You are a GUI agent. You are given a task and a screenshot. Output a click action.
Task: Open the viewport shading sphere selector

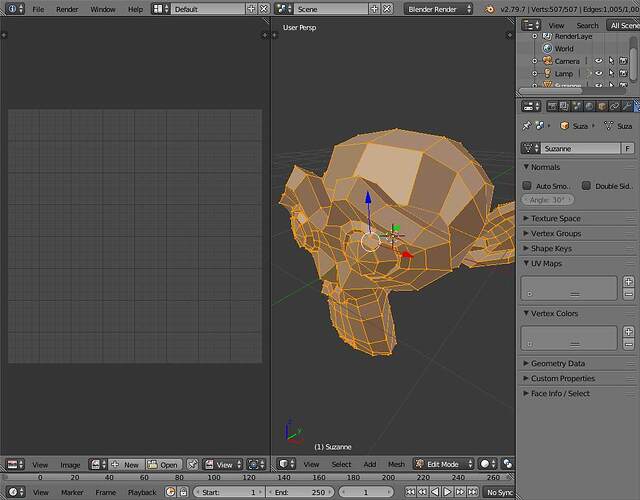[x=487, y=464]
